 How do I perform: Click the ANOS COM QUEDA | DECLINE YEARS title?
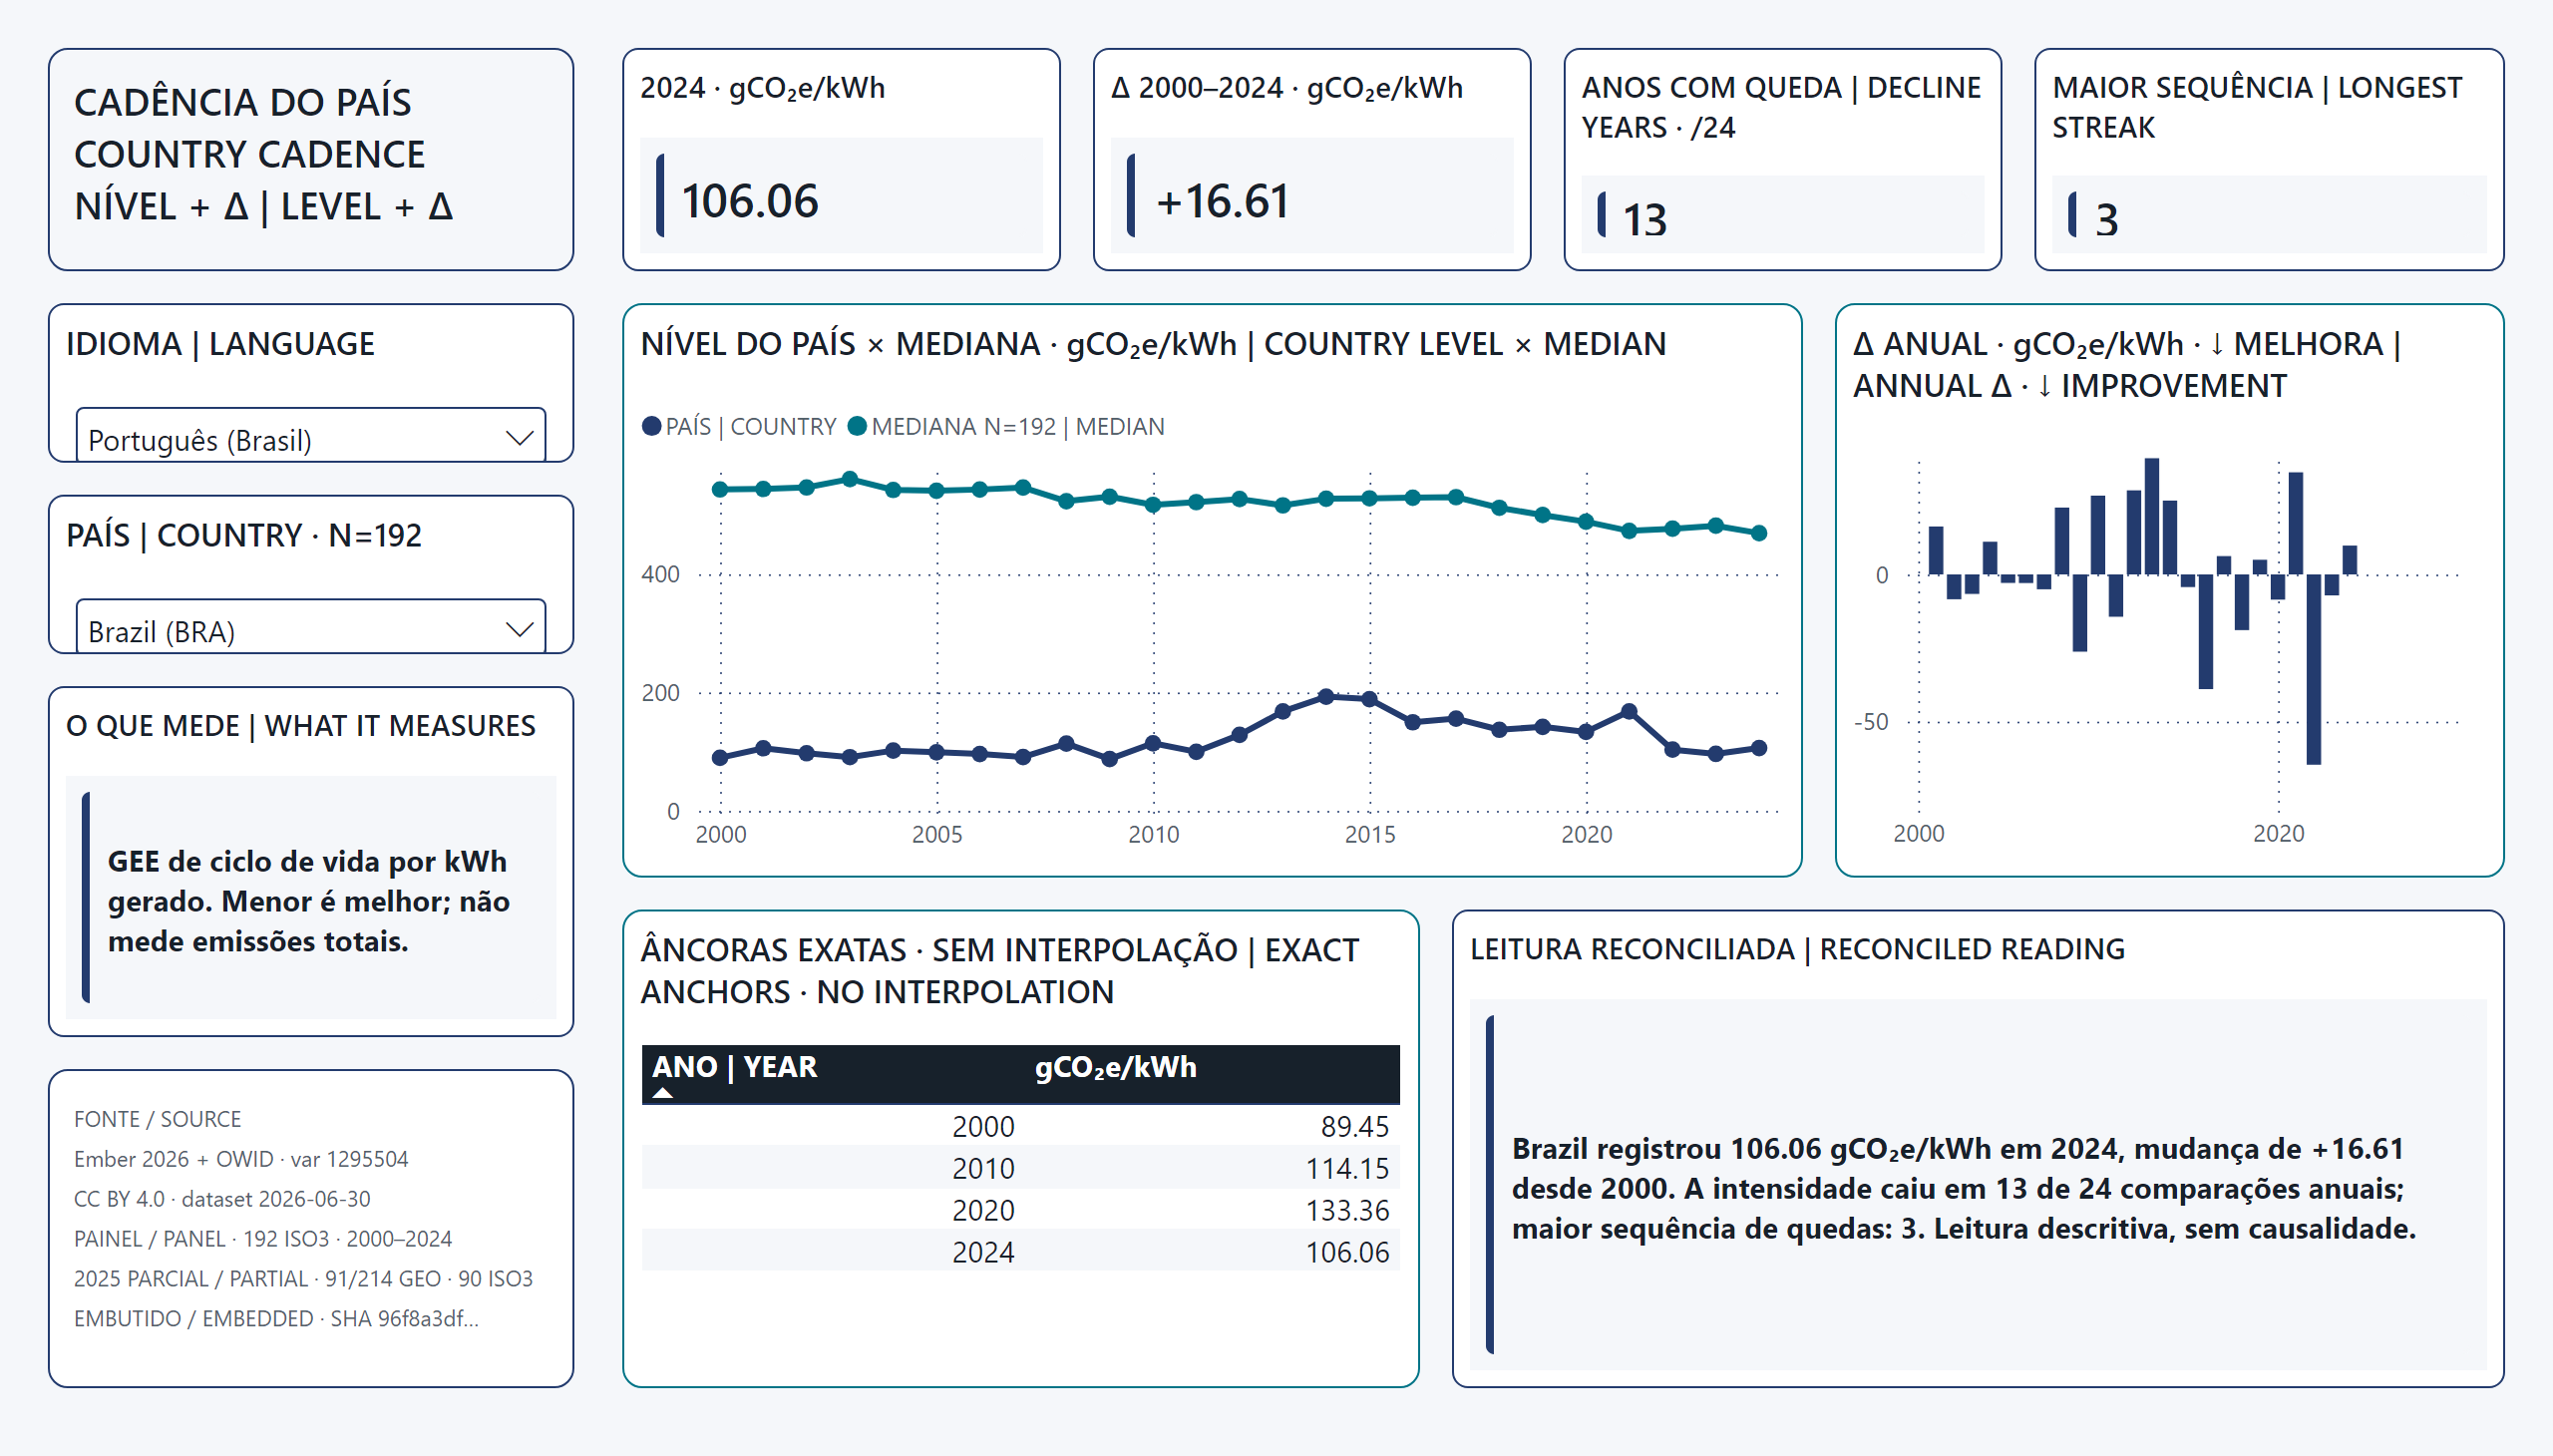[x=1781, y=108]
